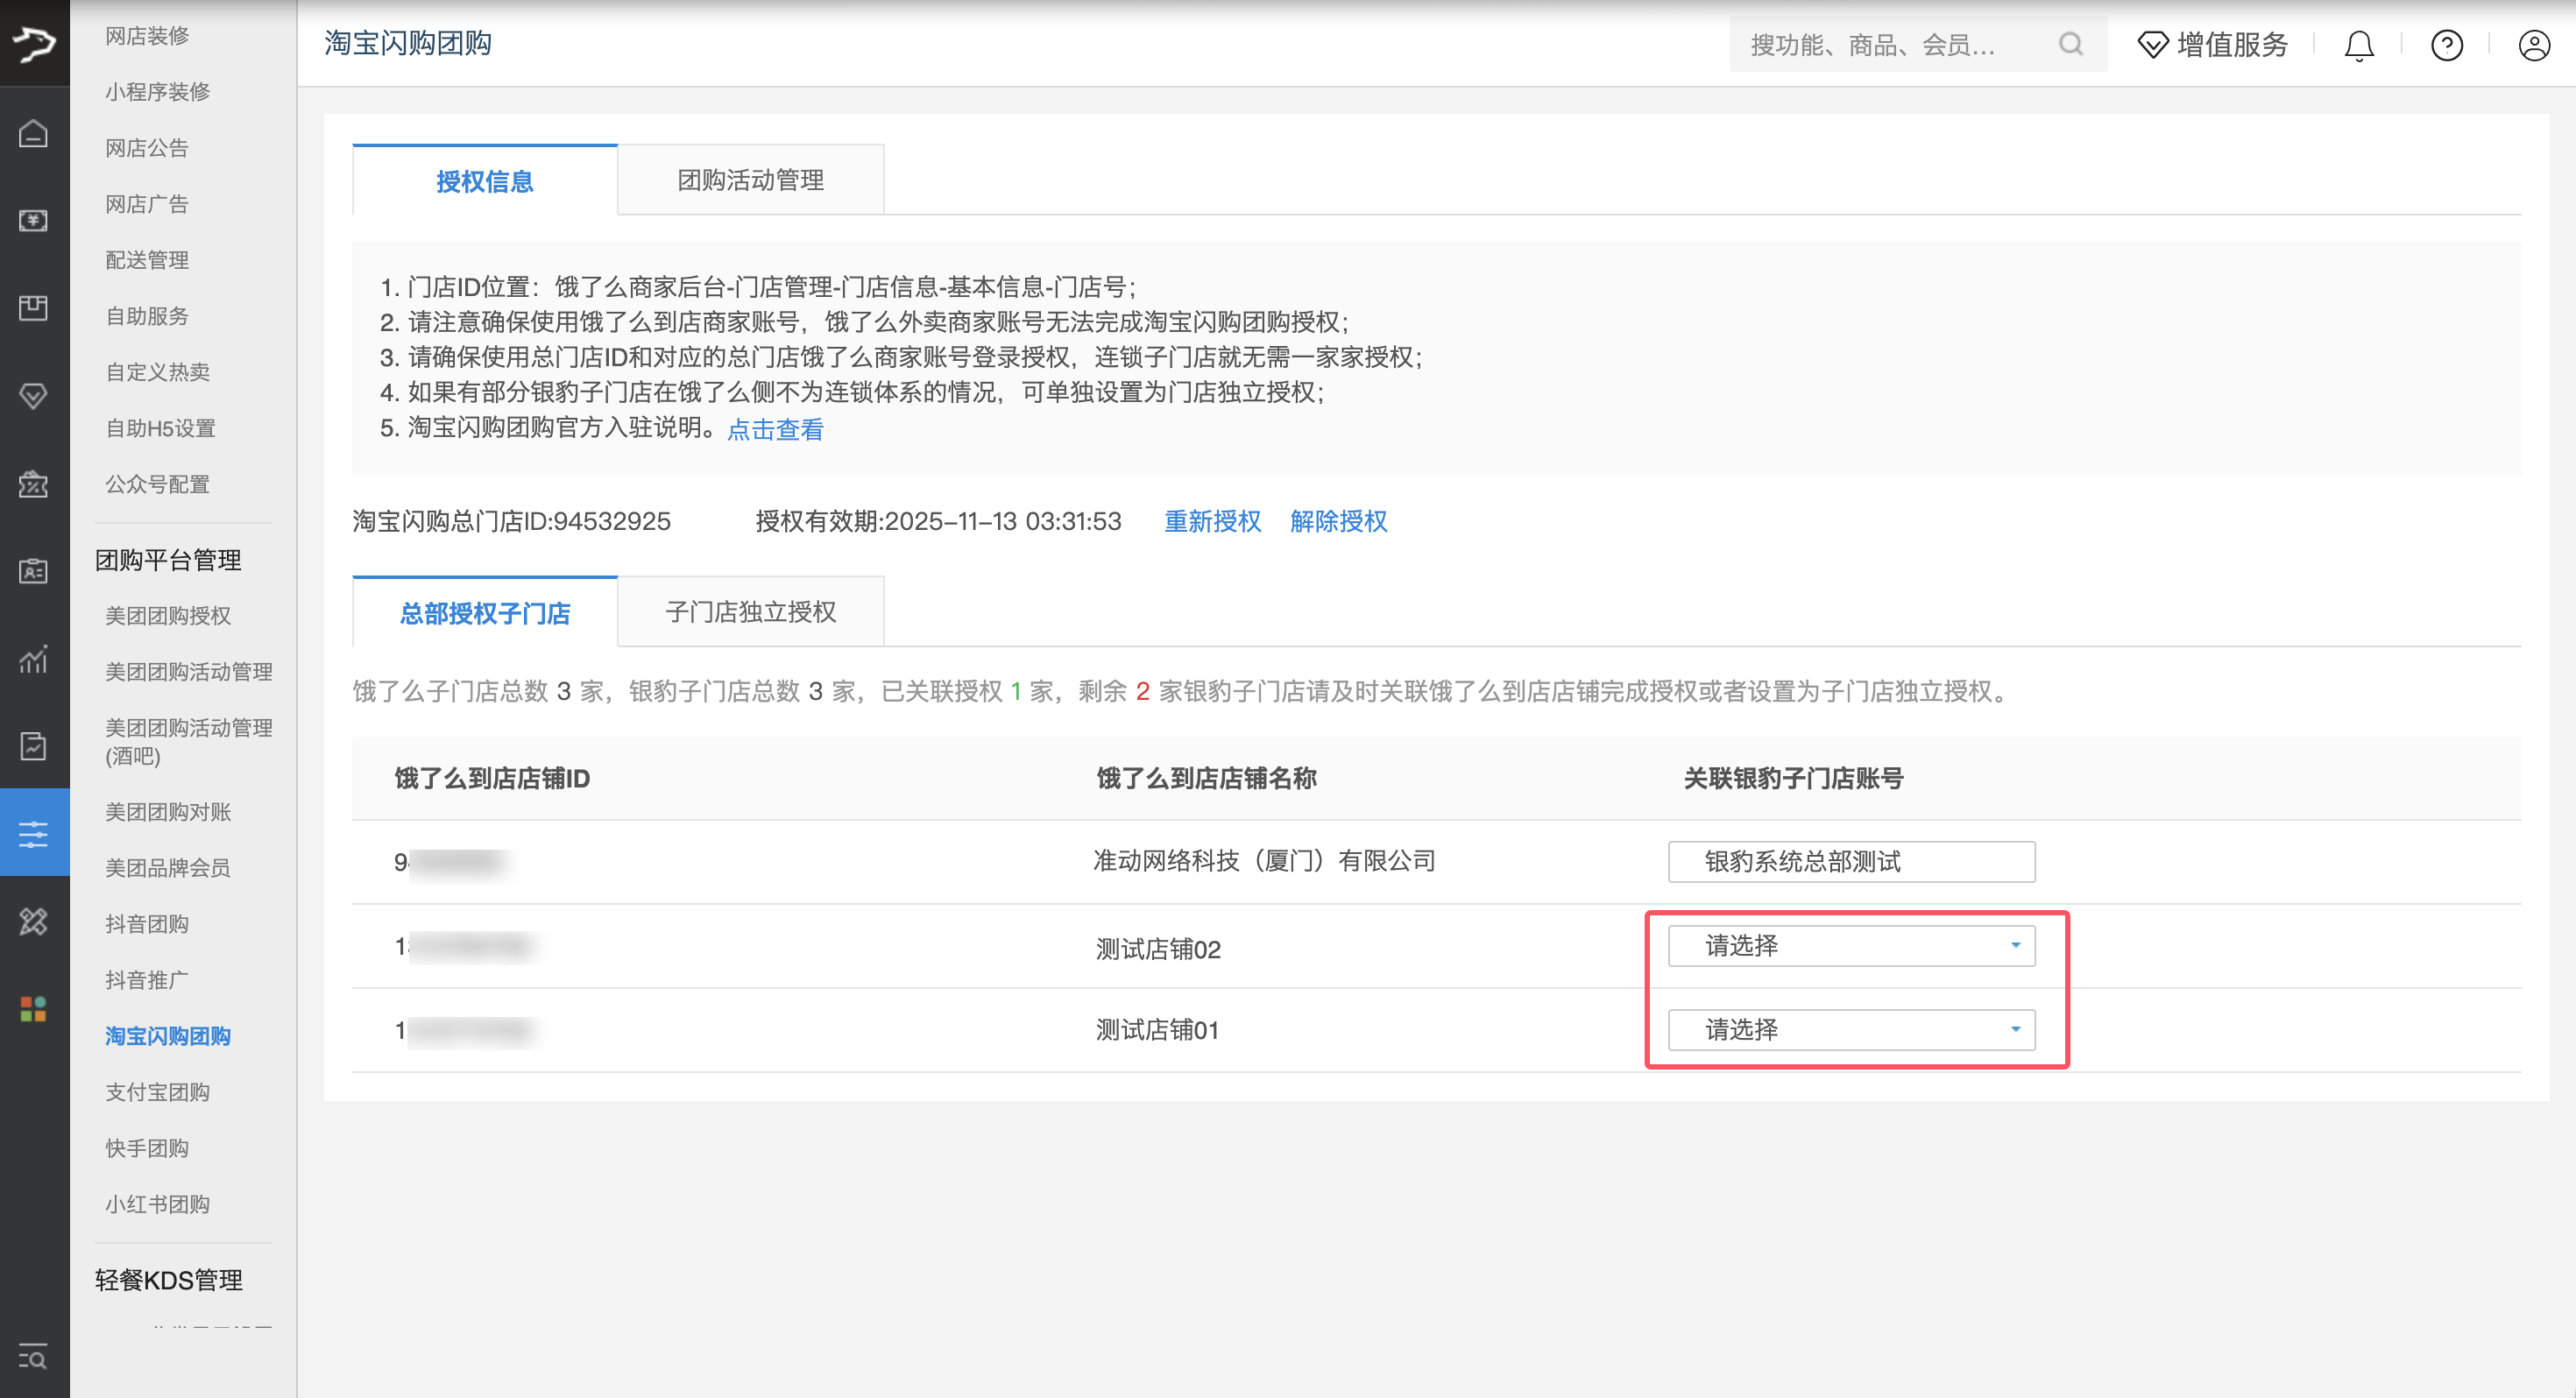The image size is (2576, 1398).
Task: Click the notification bell icon
Action: click(2358, 45)
